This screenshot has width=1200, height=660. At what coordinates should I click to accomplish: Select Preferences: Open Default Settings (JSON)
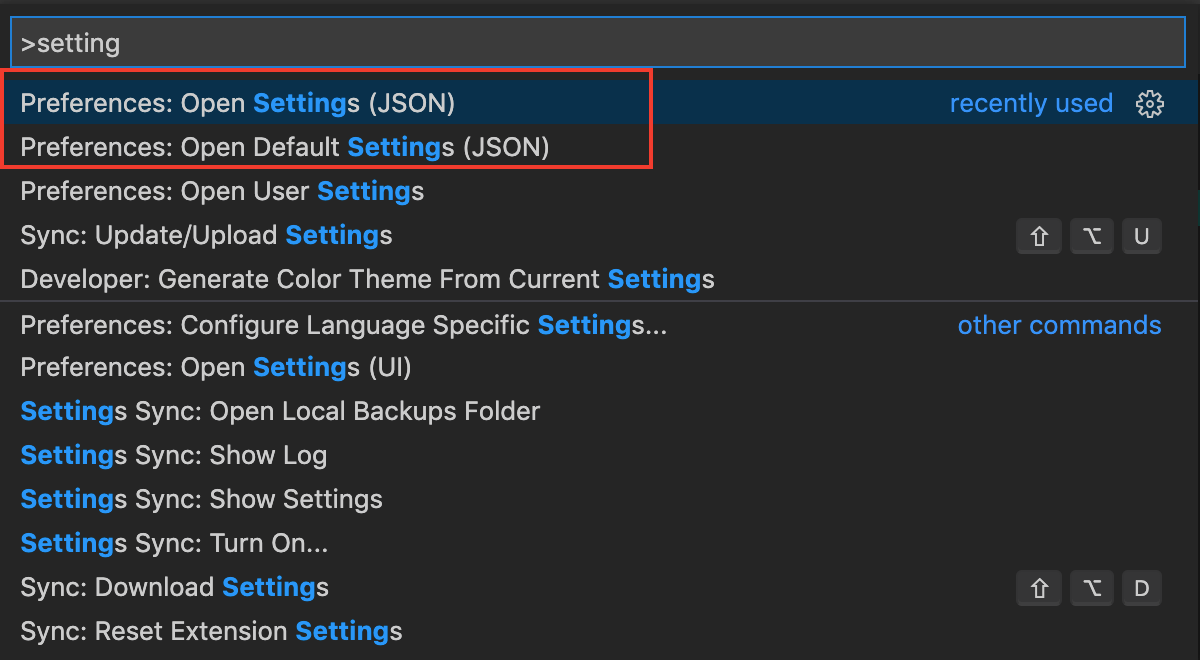click(600, 147)
